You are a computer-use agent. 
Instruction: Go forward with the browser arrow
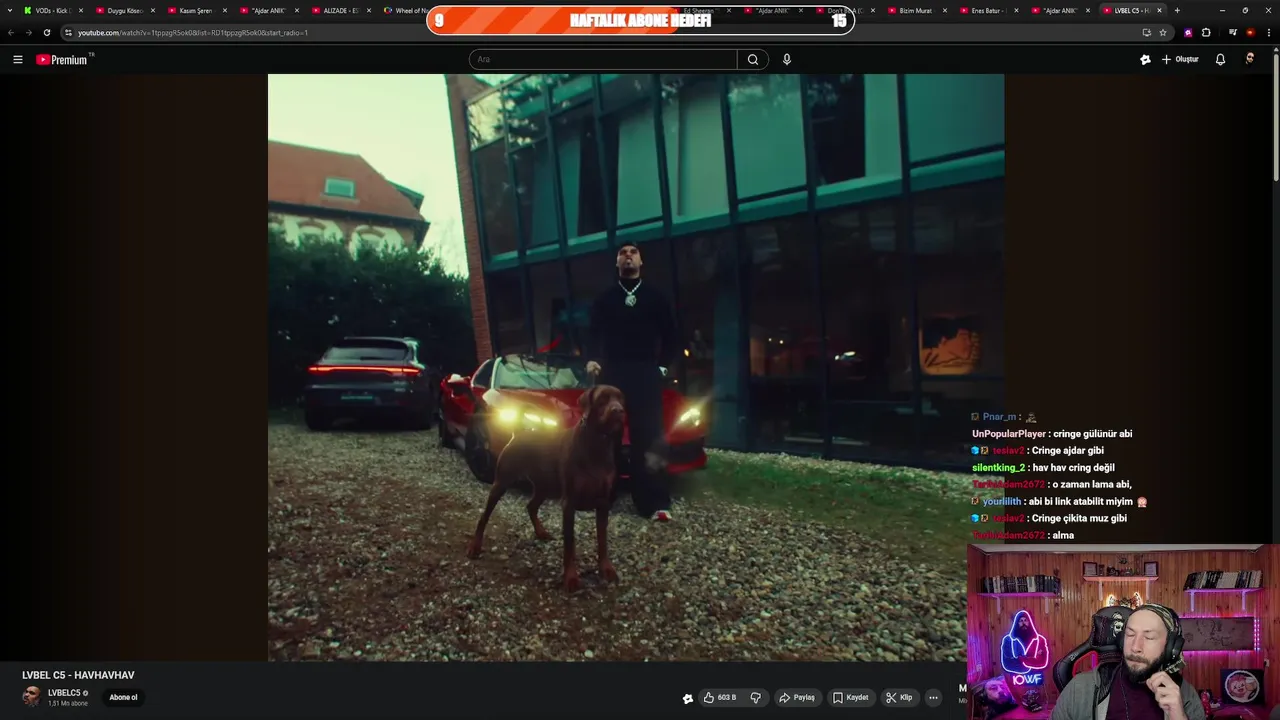click(28, 32)
